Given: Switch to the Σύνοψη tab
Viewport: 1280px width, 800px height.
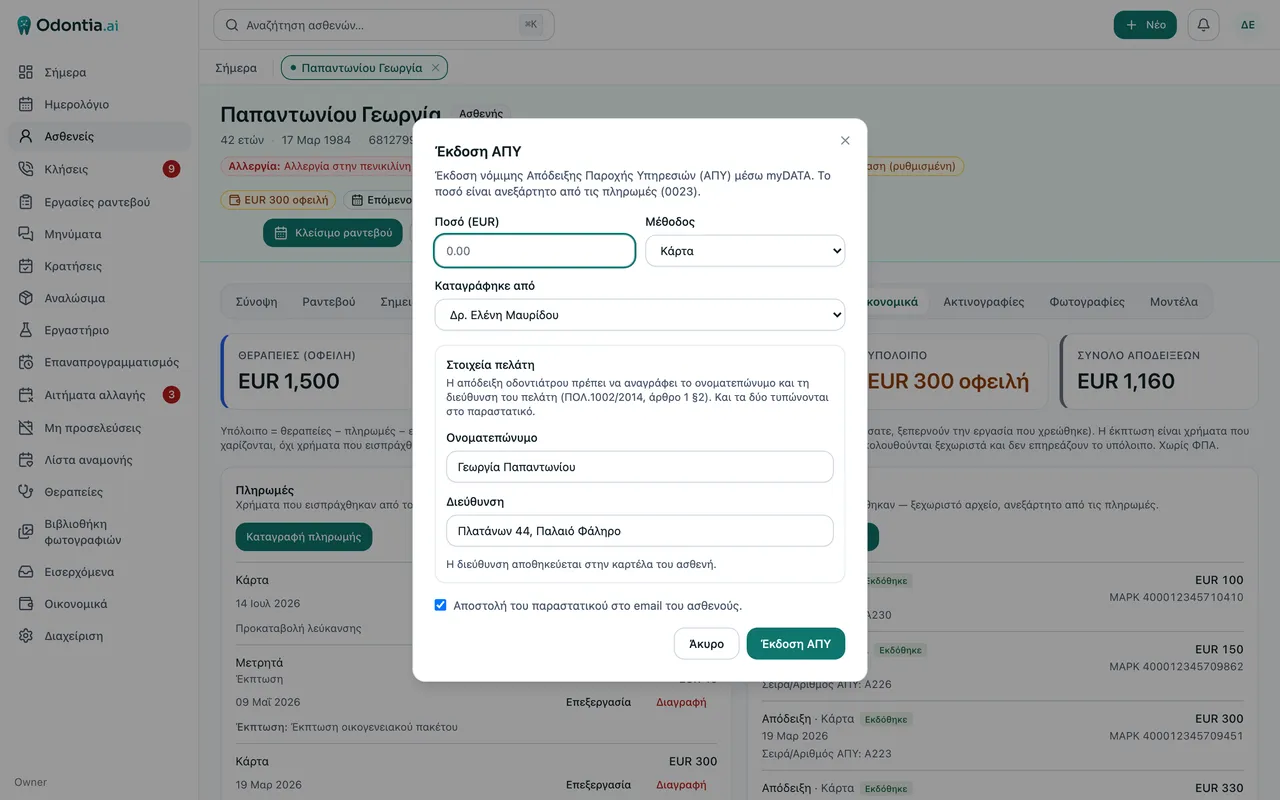Looking at the screenshot, I should 256,301.
